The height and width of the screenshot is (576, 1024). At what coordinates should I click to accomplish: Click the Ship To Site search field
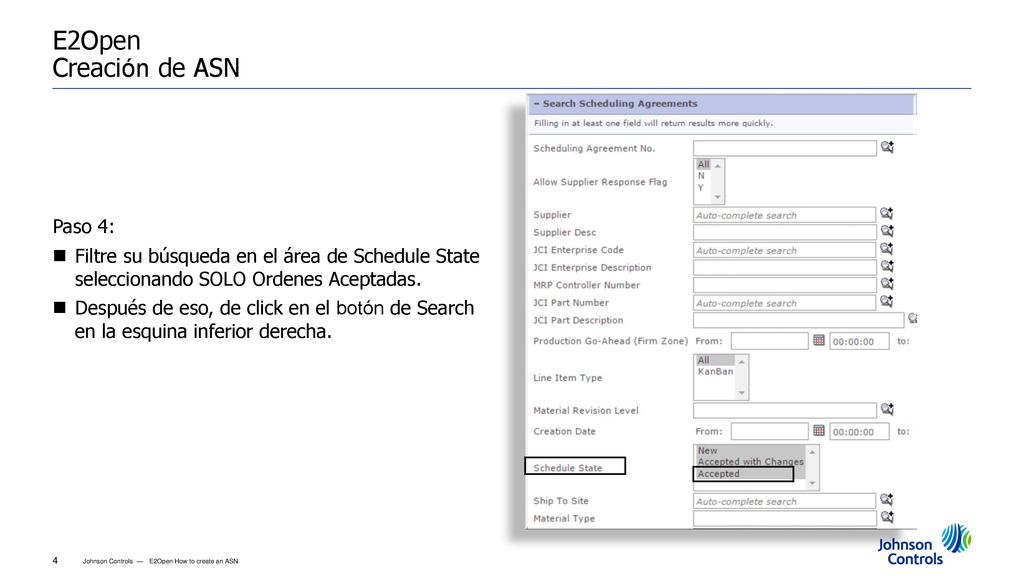point(784,502)
